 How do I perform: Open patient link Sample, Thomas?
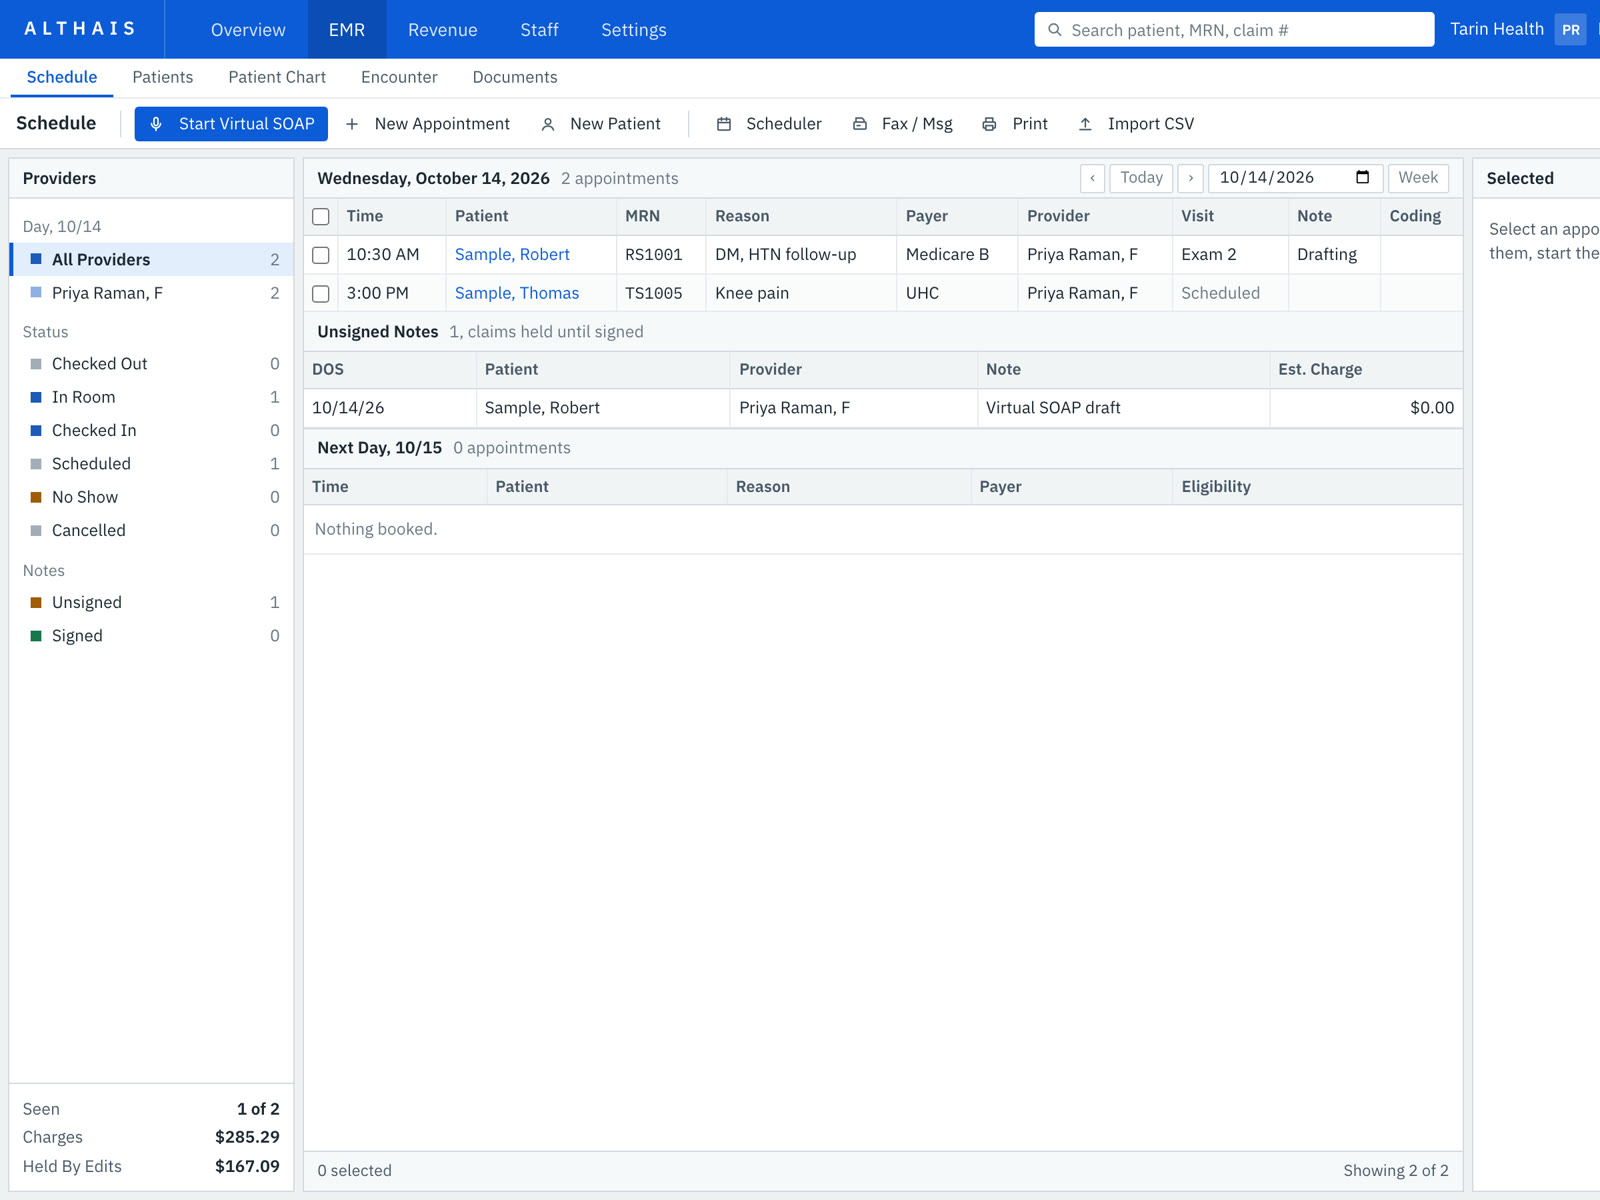[x=517, y=293]
